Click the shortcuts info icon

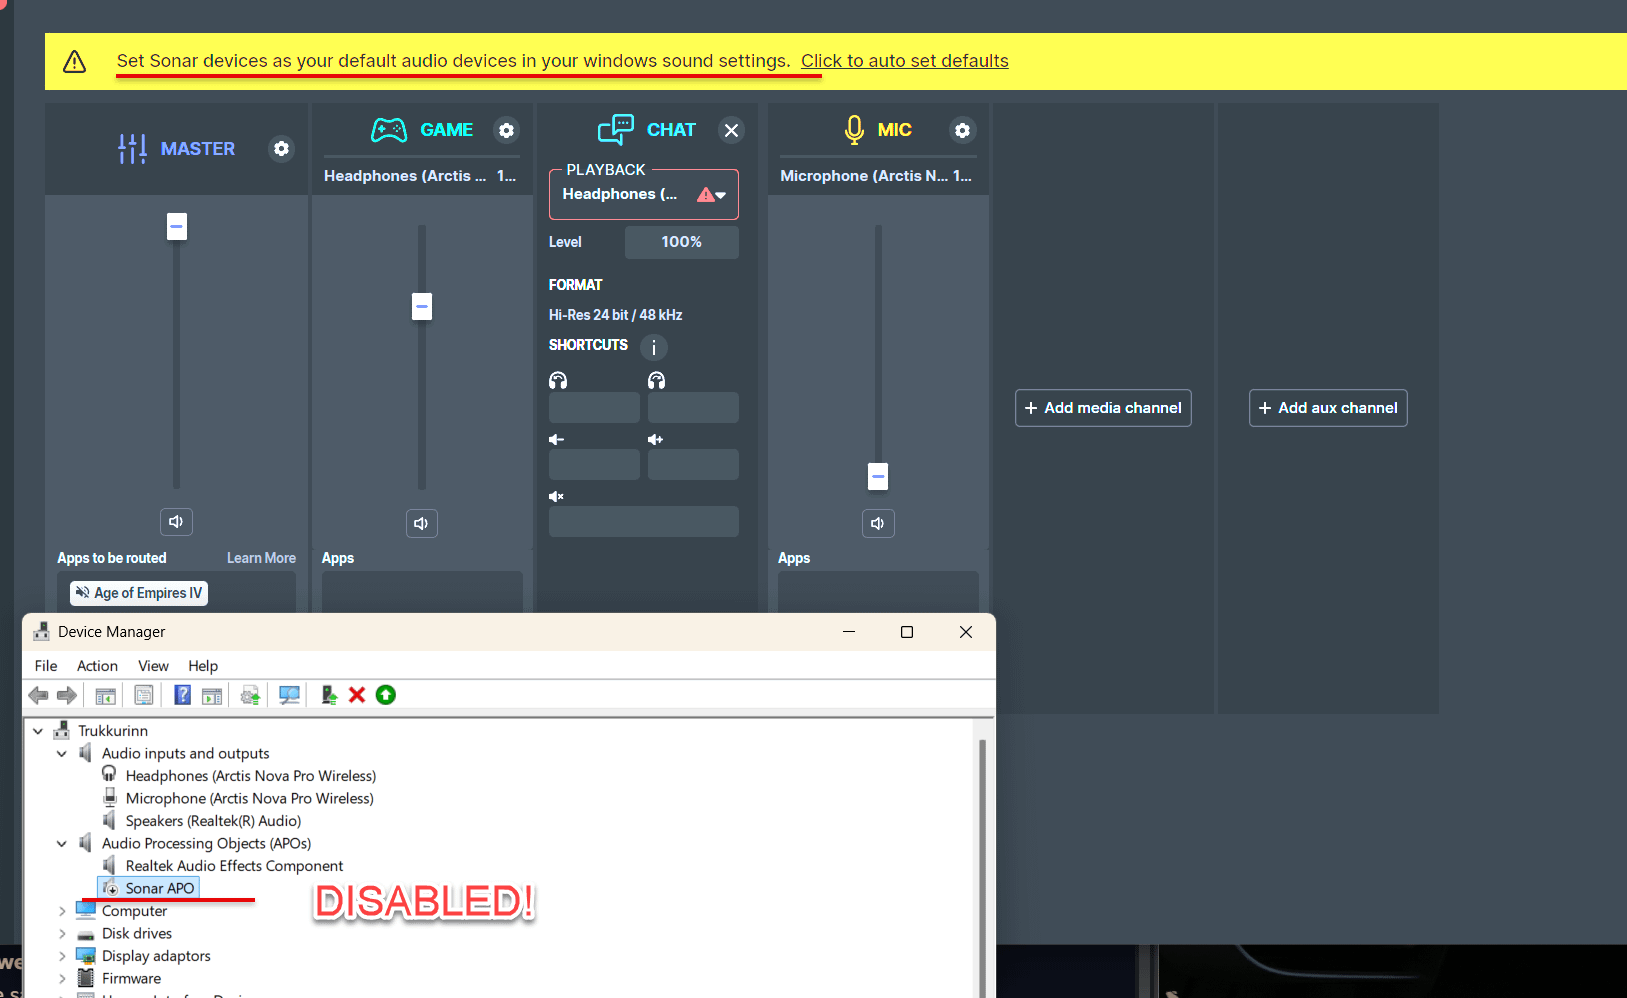pyautogui.click(x=654, y=347)
